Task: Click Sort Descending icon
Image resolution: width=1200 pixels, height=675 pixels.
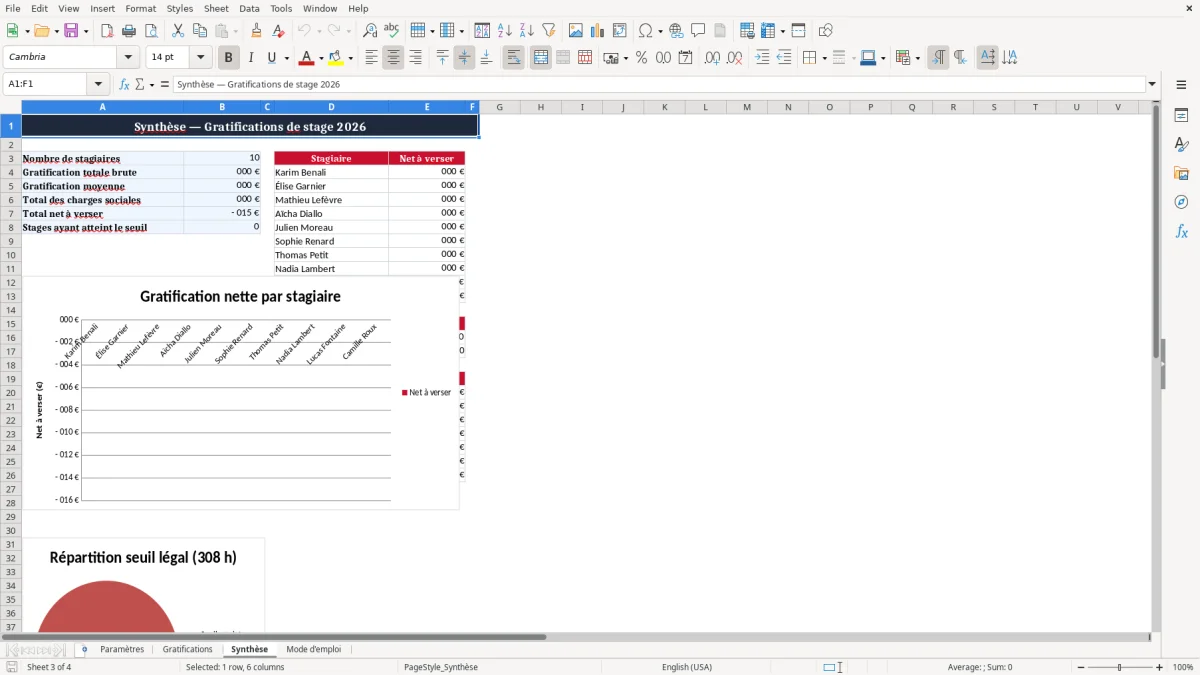Action: (527, 31)
